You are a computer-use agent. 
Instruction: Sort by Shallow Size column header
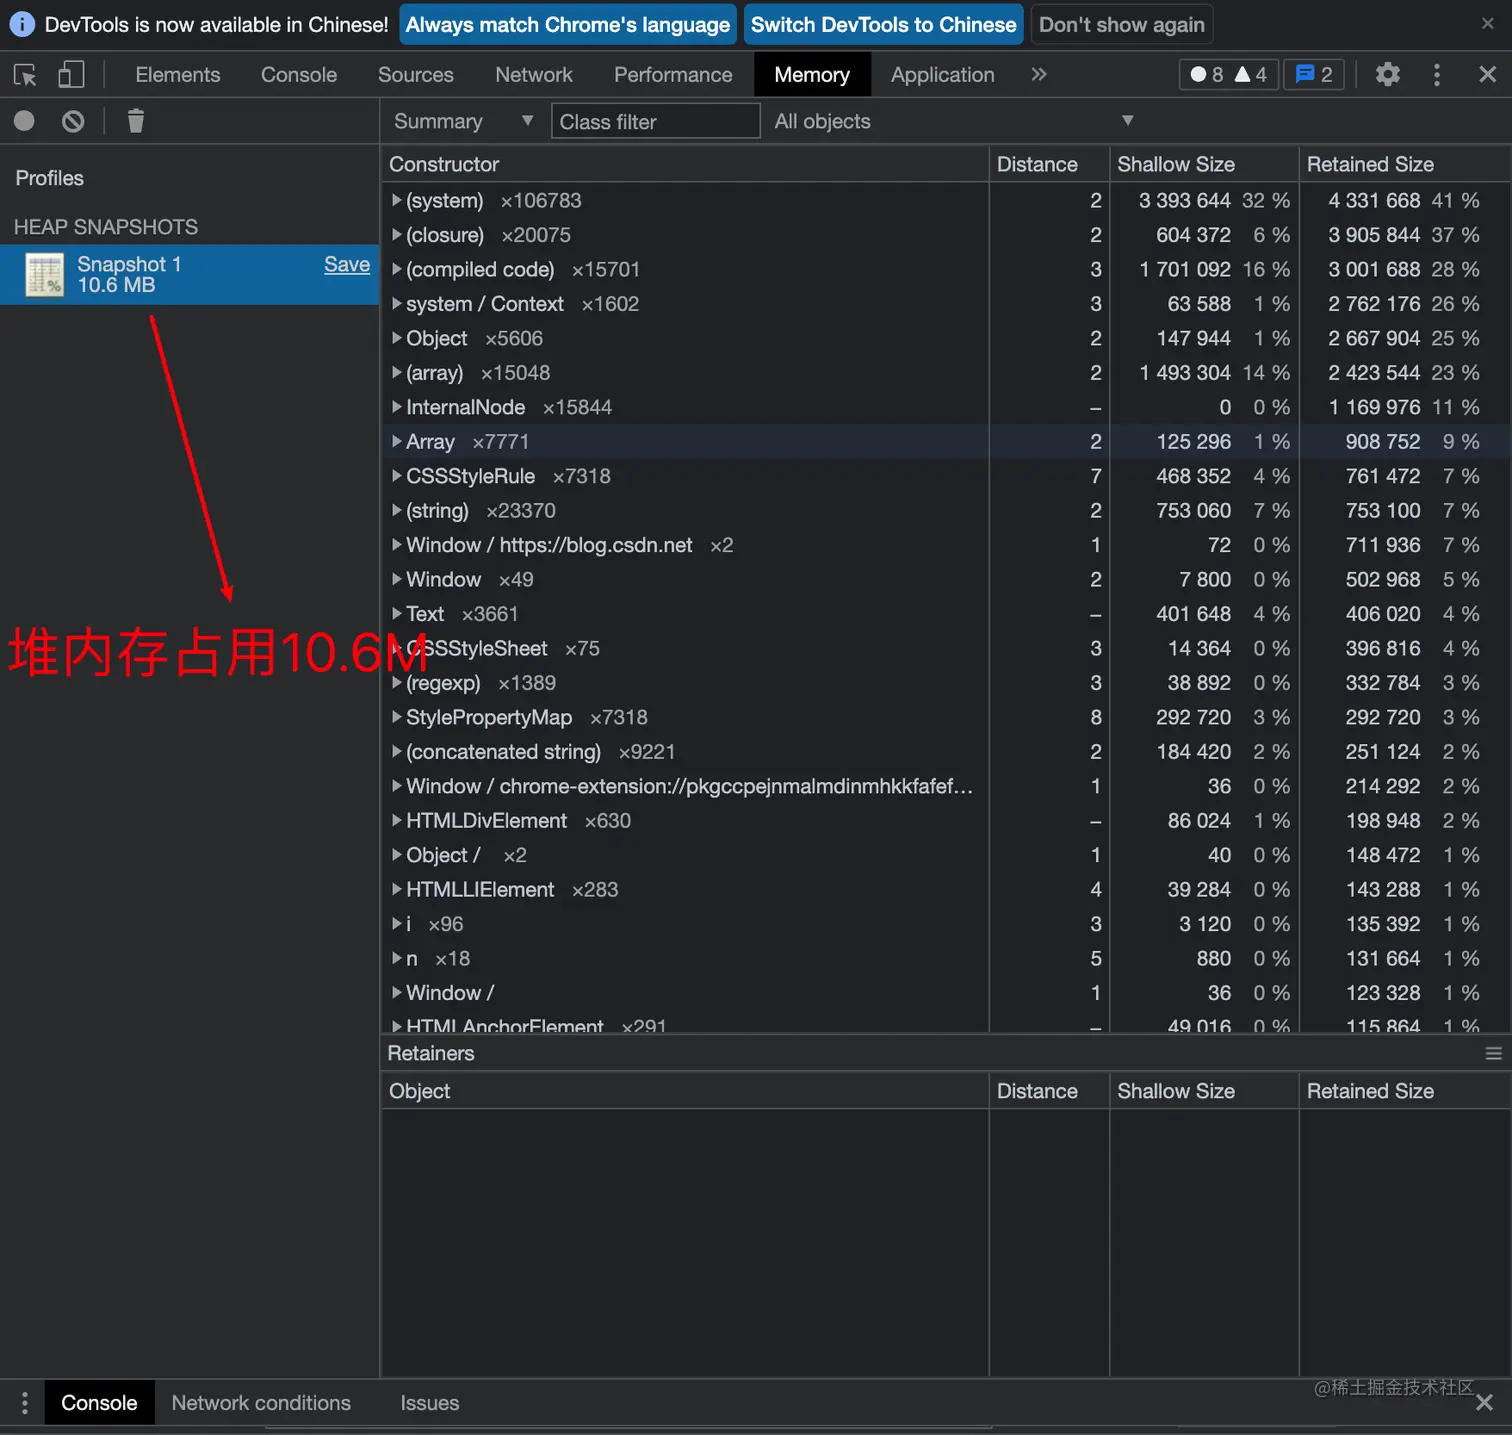[1204, 164]
